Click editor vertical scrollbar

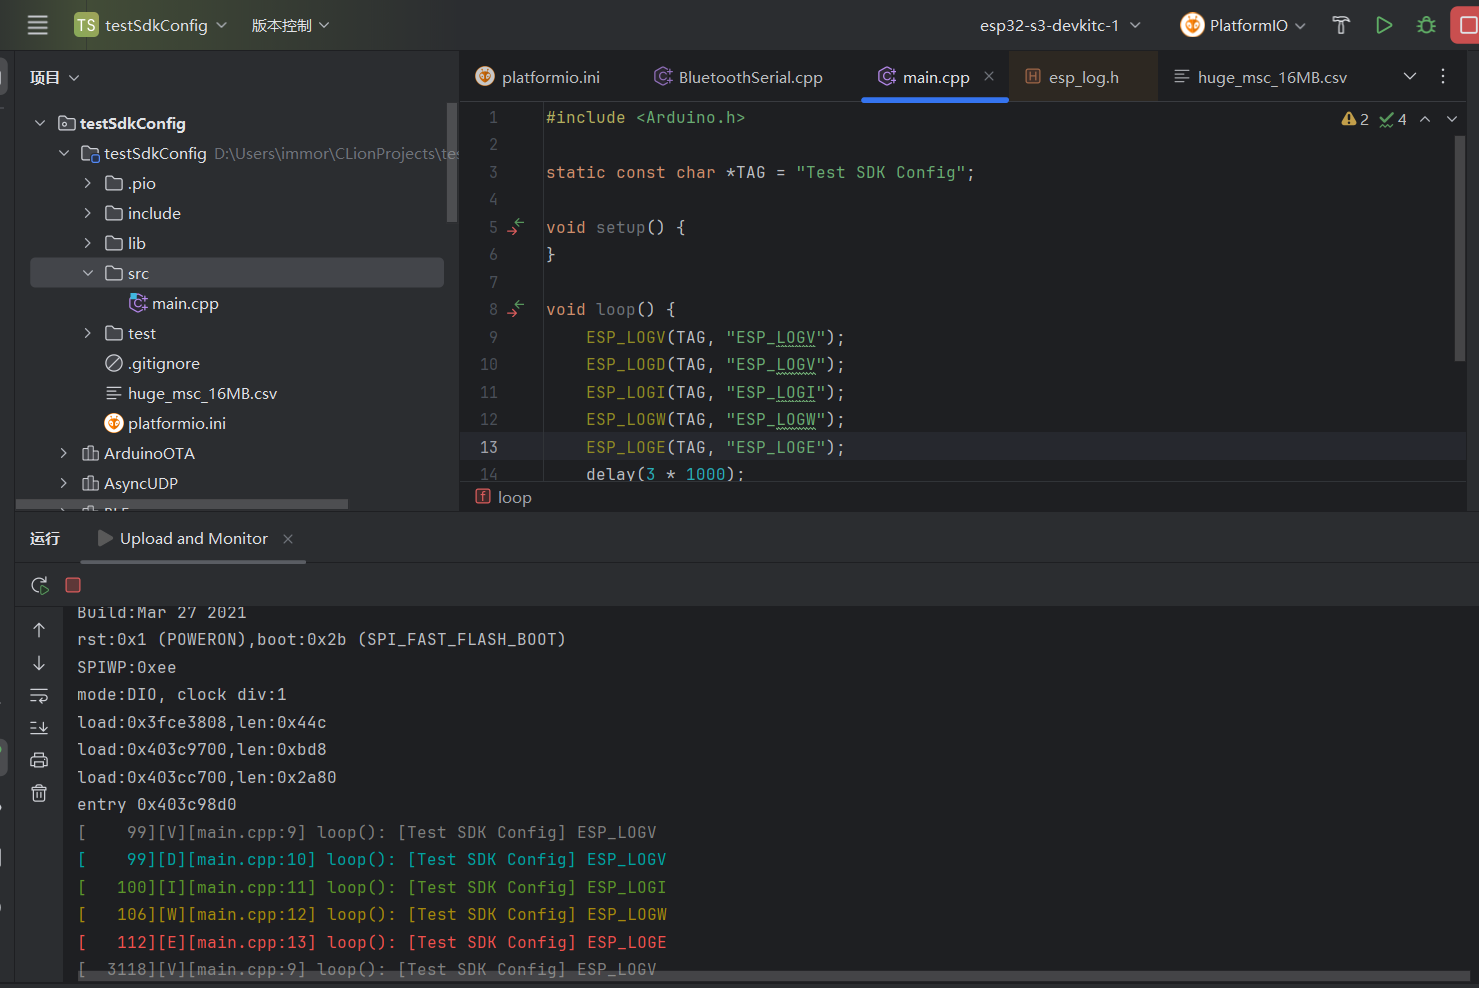point(1459,248)
